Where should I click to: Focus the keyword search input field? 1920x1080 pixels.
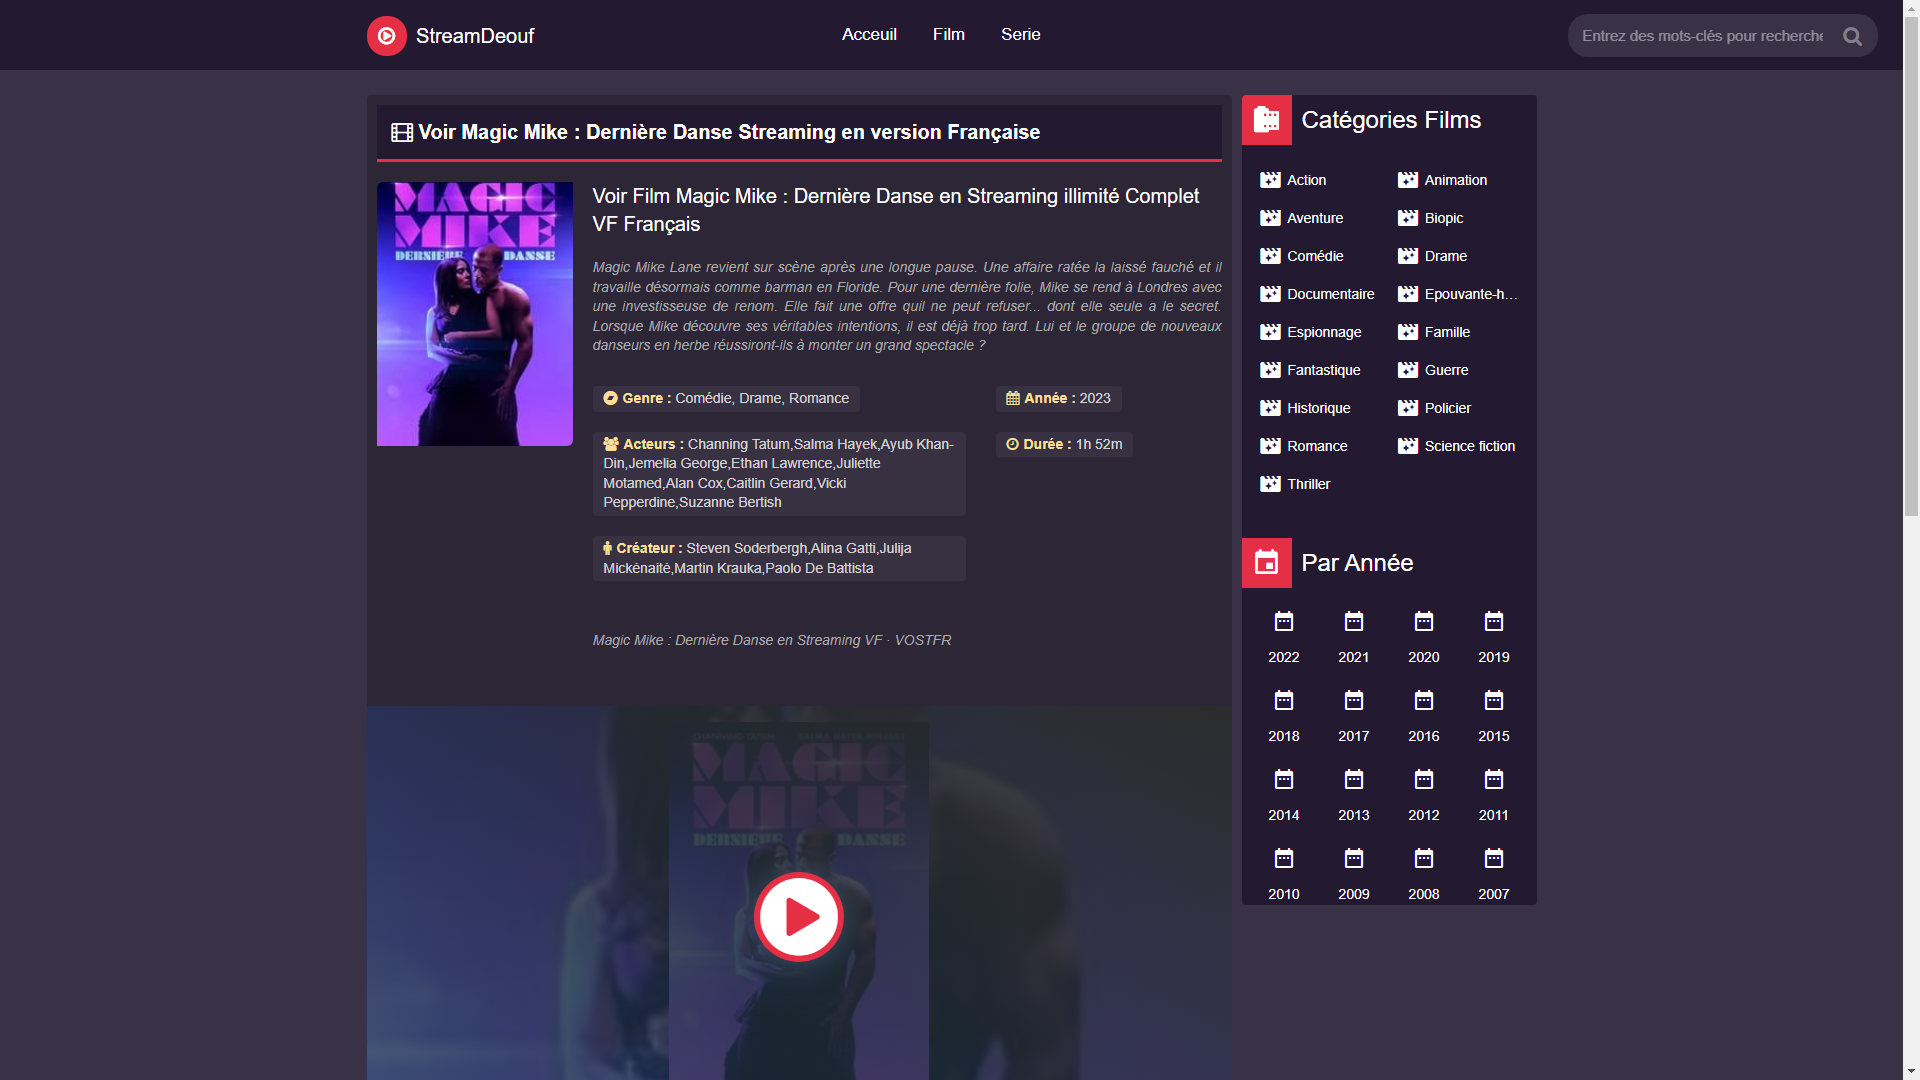pos(1703,36)
